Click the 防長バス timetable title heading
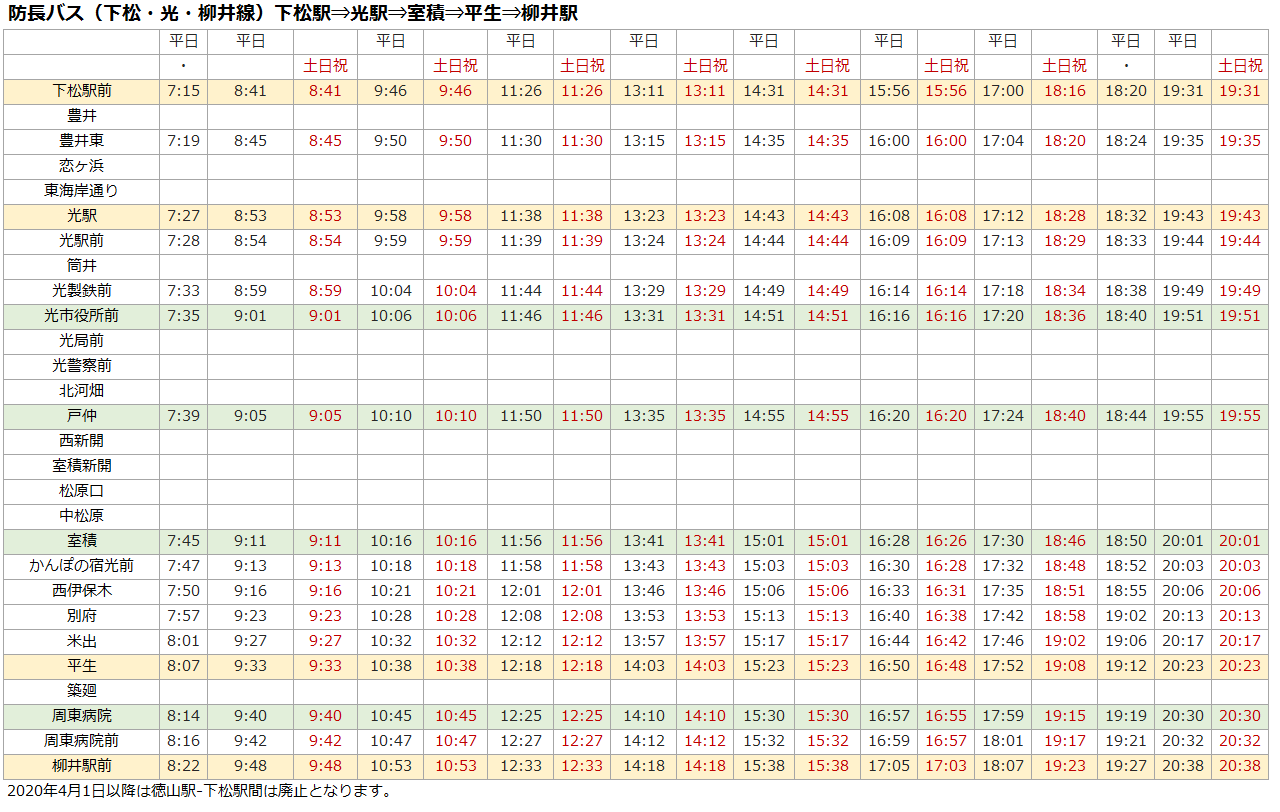Viewport: 1280px width, 812px height. tap(294, 14)
